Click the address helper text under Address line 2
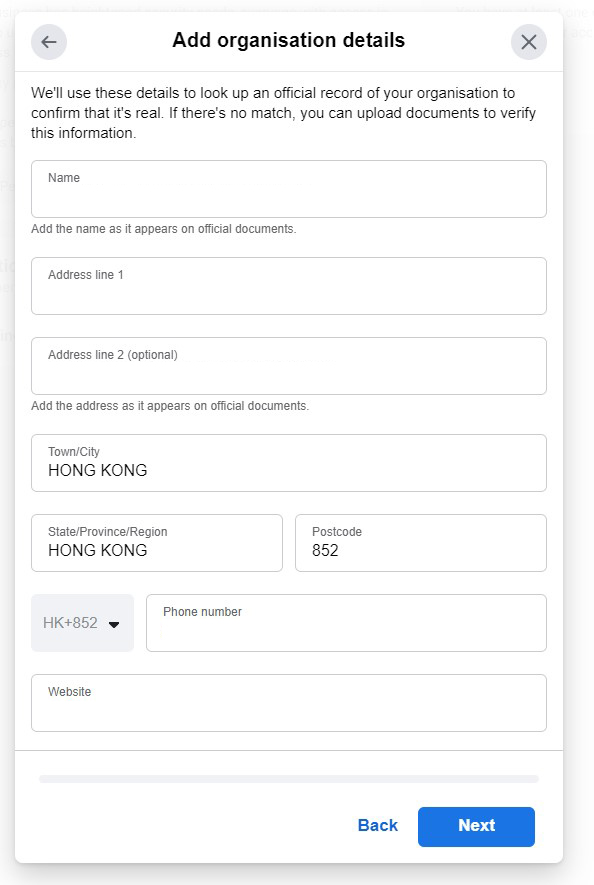 click(x=170, y=406)
